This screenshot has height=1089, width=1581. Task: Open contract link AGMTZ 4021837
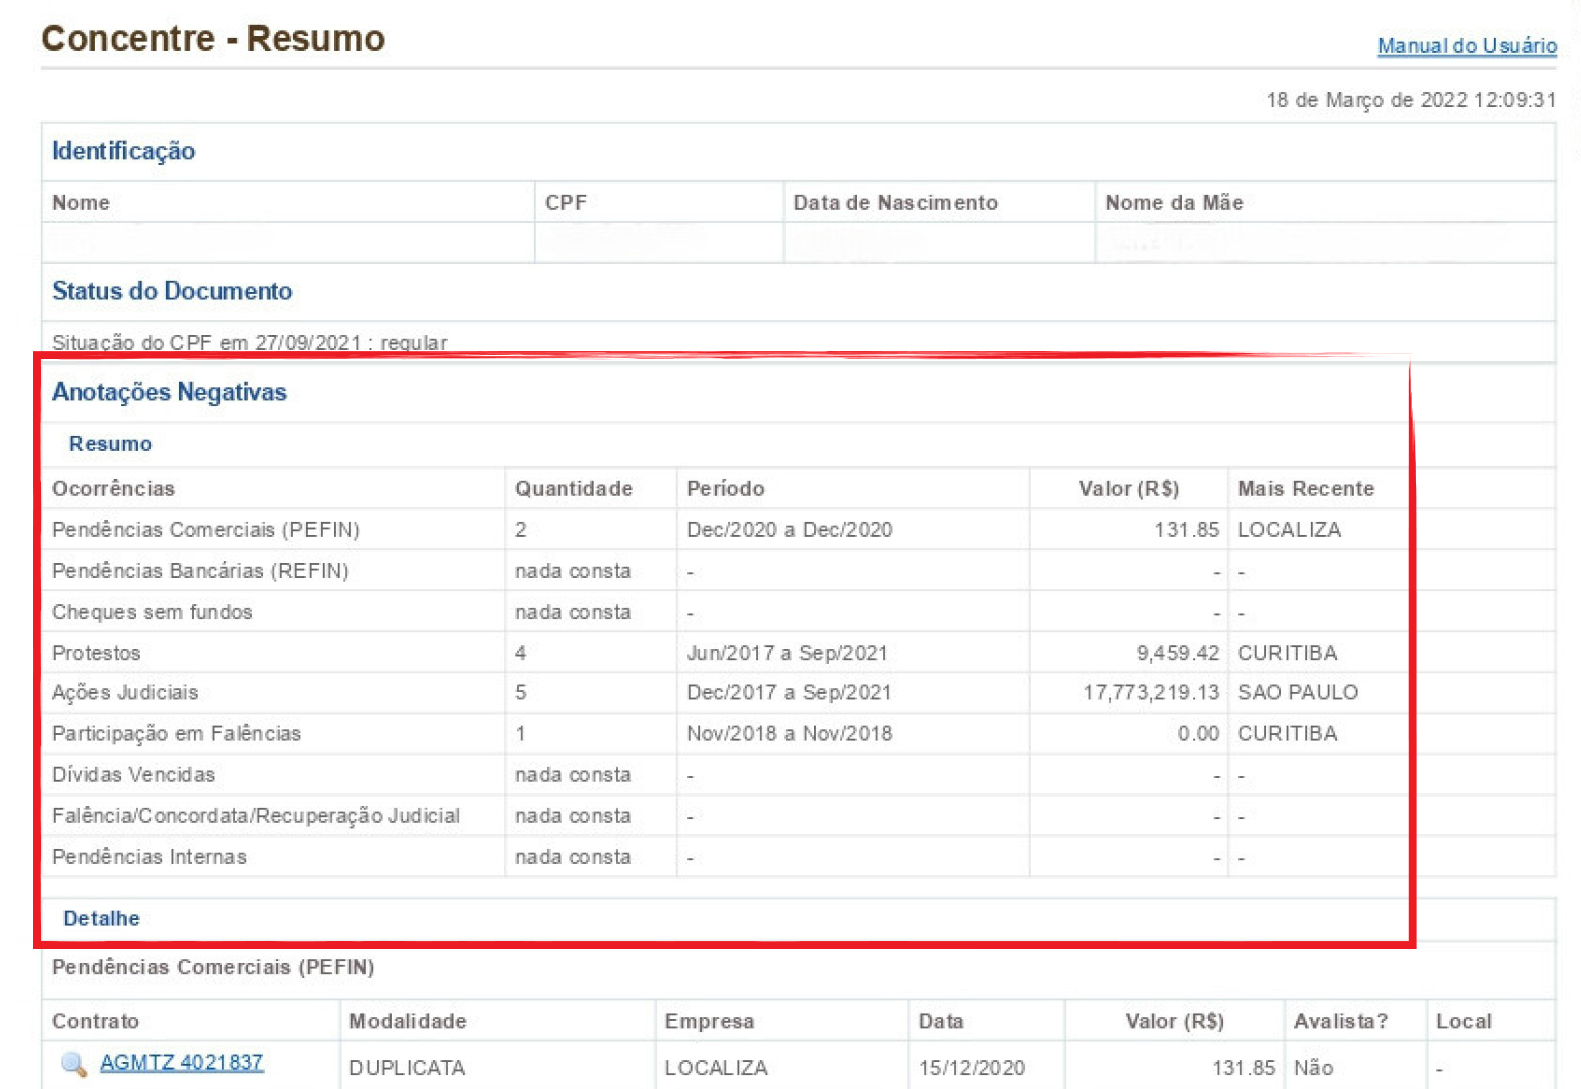point(181,1062)
